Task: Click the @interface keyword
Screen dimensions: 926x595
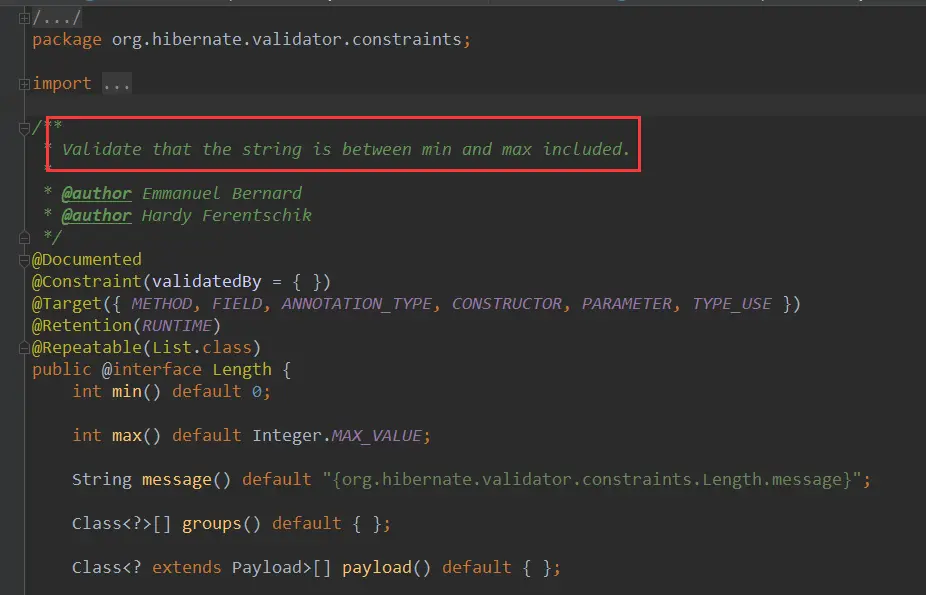Action: click(152, 370)
